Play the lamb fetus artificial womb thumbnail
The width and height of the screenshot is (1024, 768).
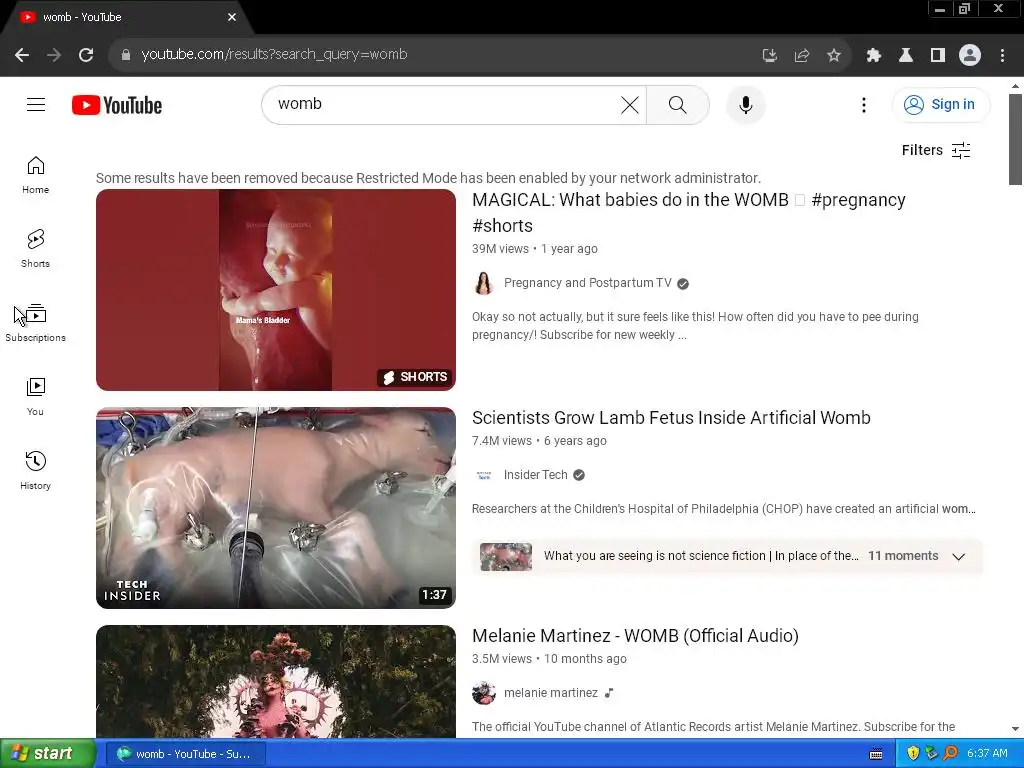point(276,508)
